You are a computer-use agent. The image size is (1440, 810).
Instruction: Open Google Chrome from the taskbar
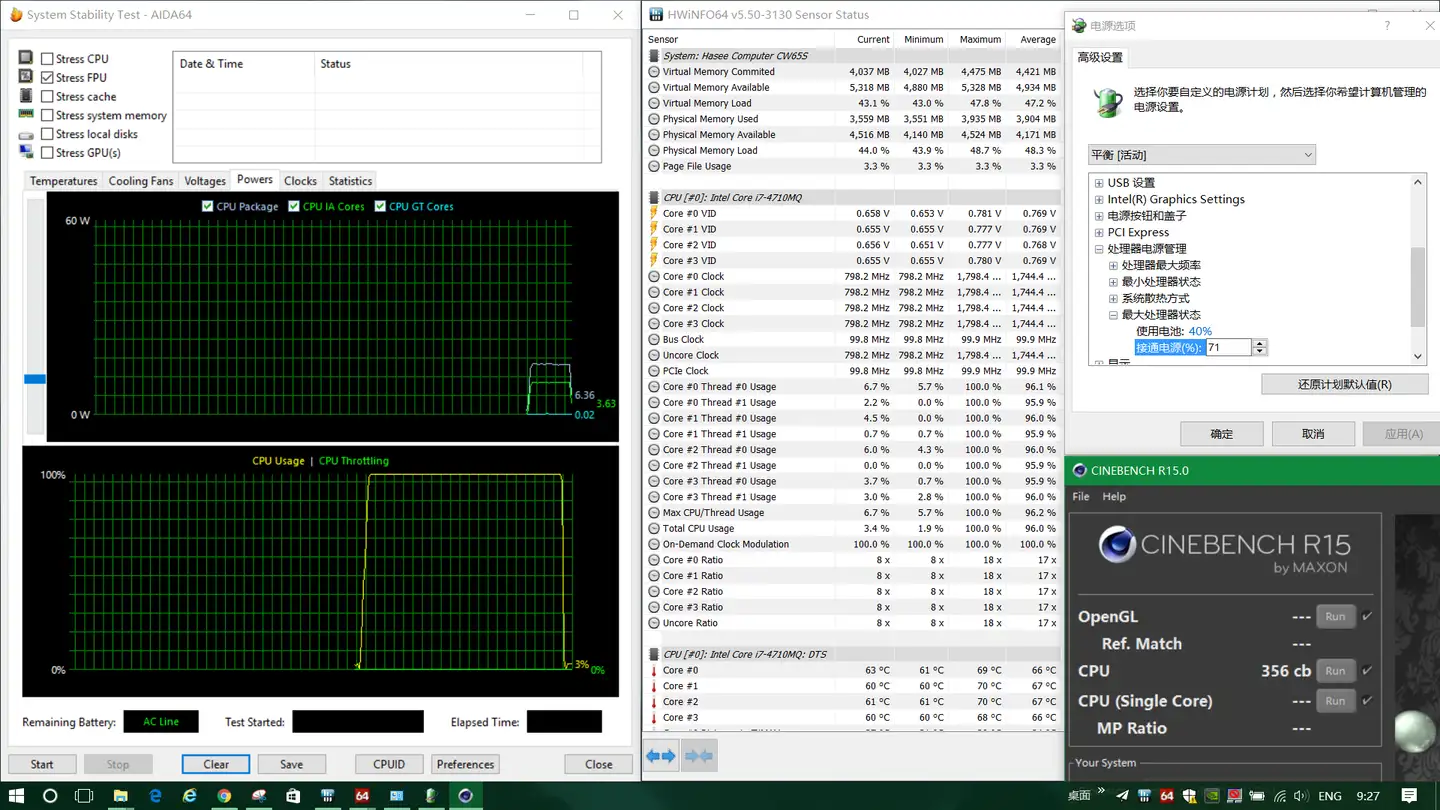coord(224,796)
